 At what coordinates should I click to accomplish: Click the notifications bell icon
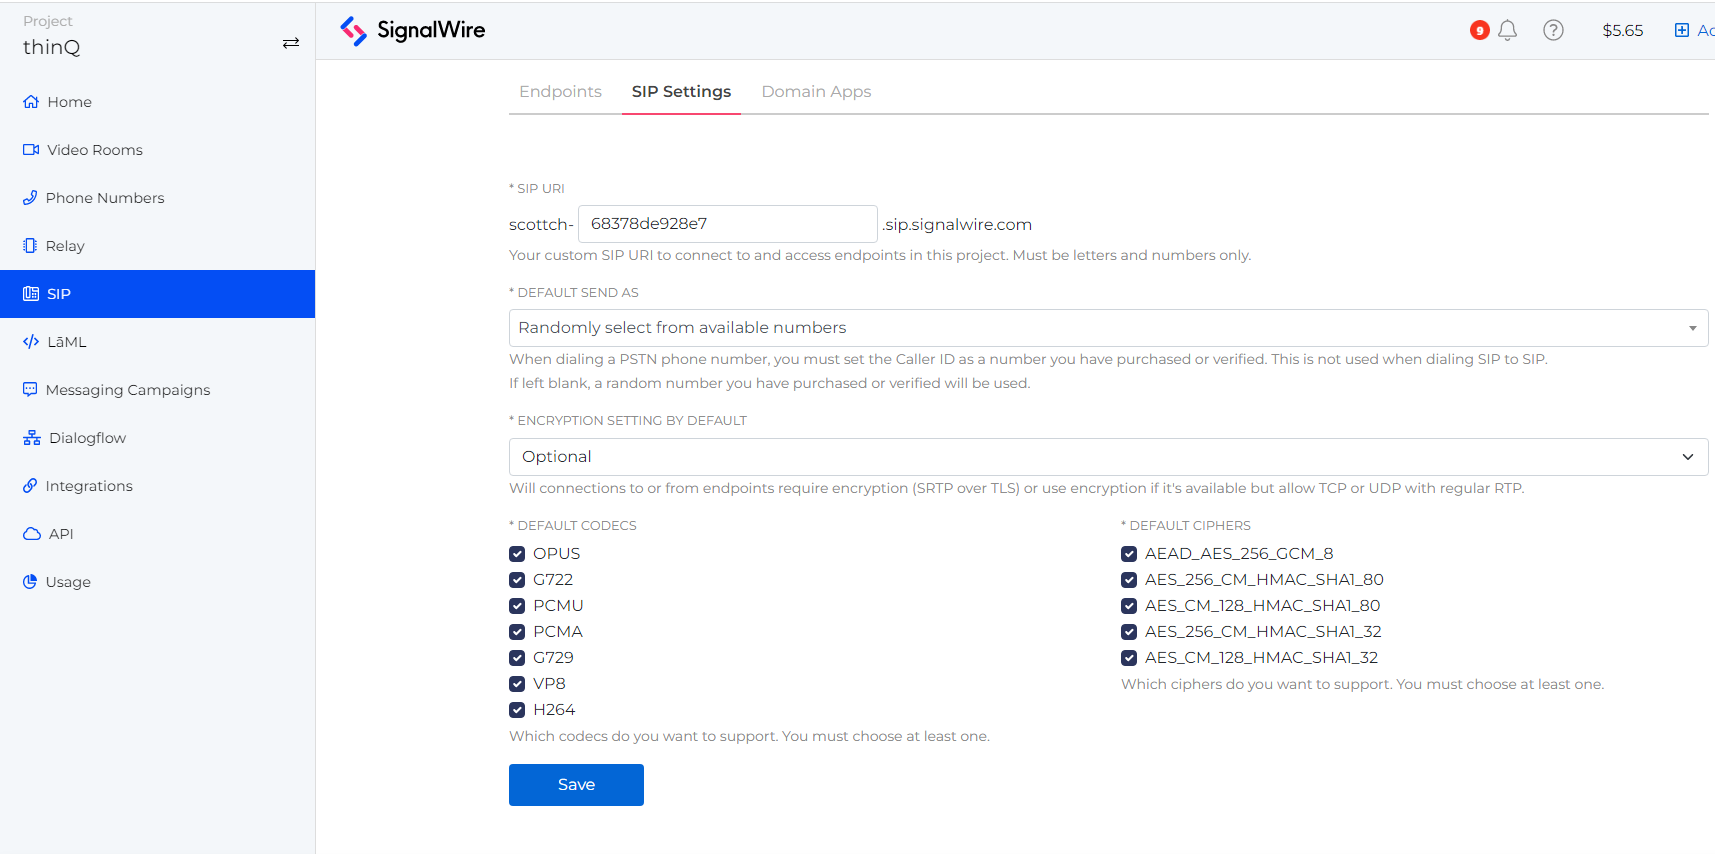(1507, 30)
